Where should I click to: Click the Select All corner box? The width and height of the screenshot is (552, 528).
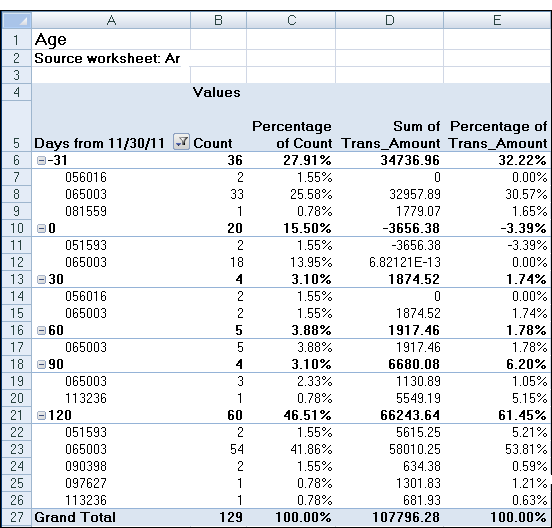click(17, 20)
